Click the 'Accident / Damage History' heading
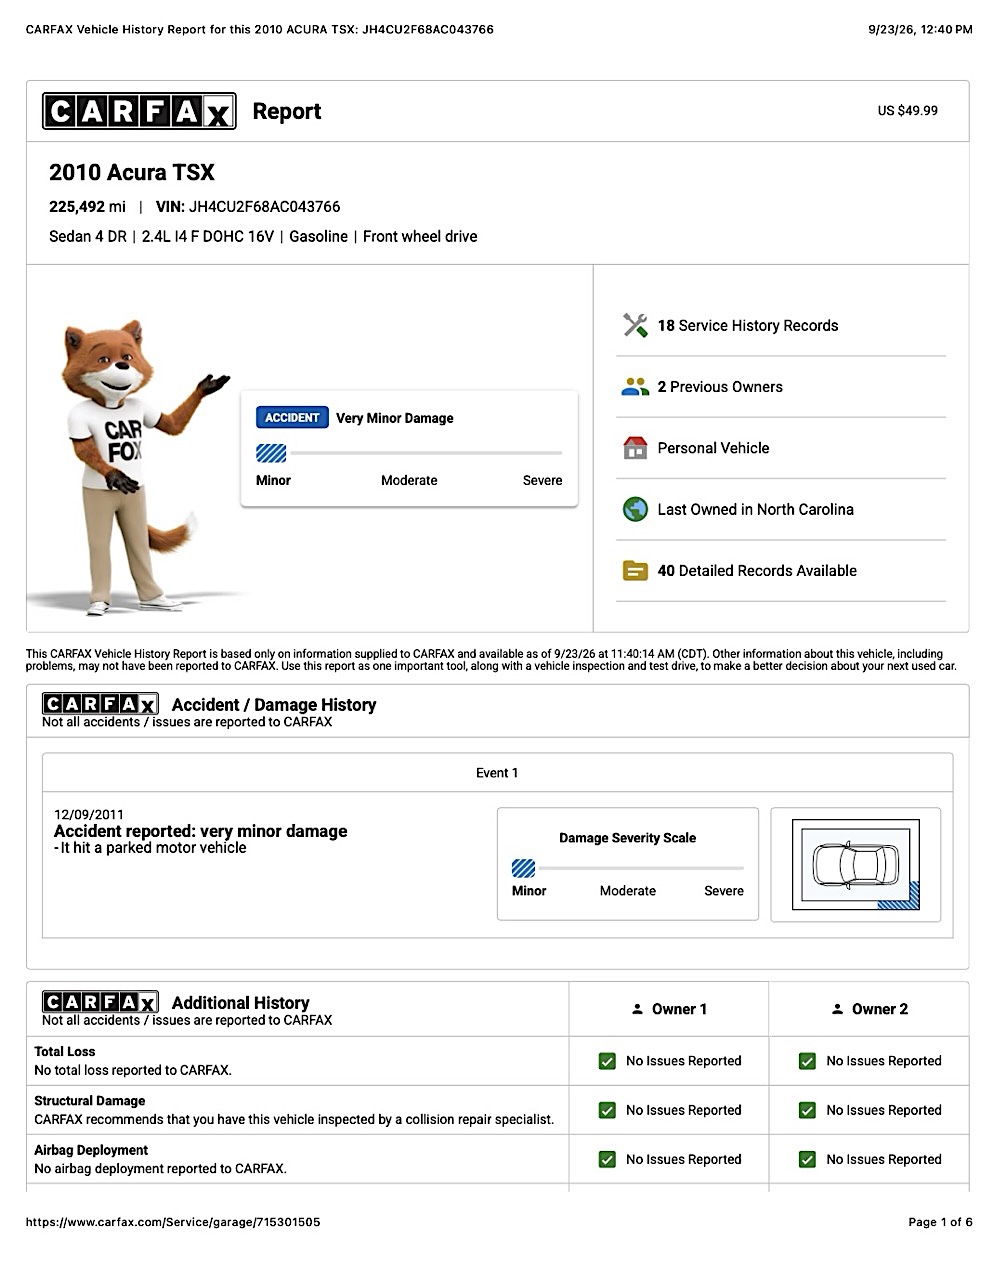Viewport: 994px width, 1280px height. [274, 705]
